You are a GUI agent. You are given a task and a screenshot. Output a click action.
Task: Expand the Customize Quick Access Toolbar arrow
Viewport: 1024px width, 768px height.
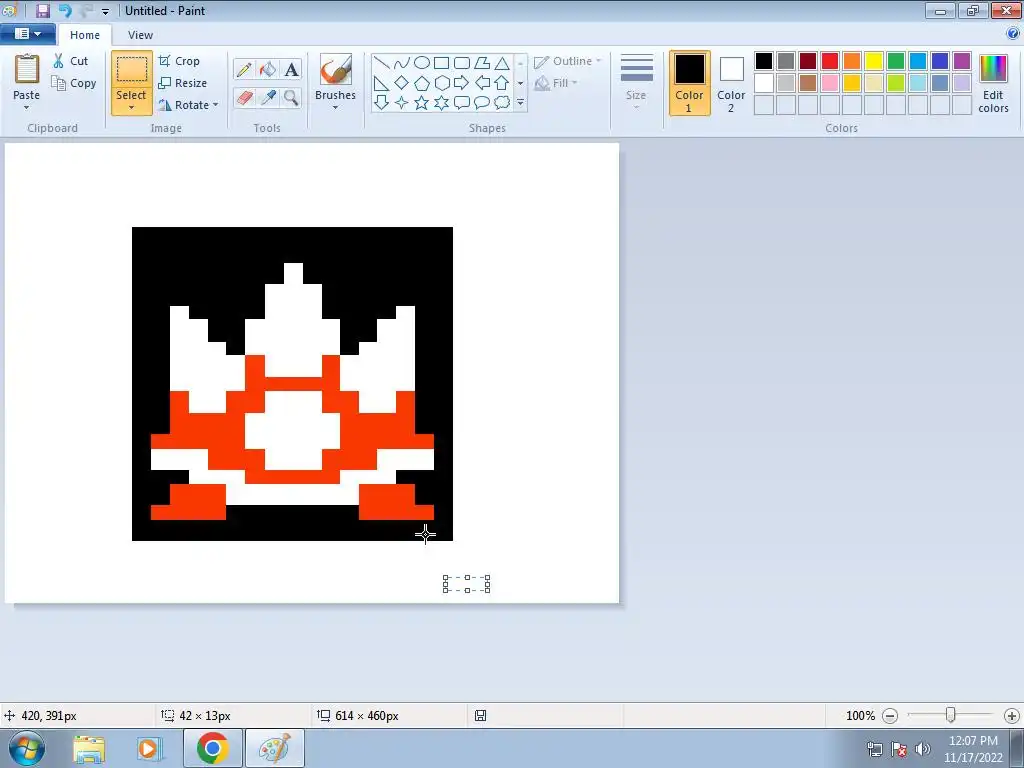[x=105, y=11]
